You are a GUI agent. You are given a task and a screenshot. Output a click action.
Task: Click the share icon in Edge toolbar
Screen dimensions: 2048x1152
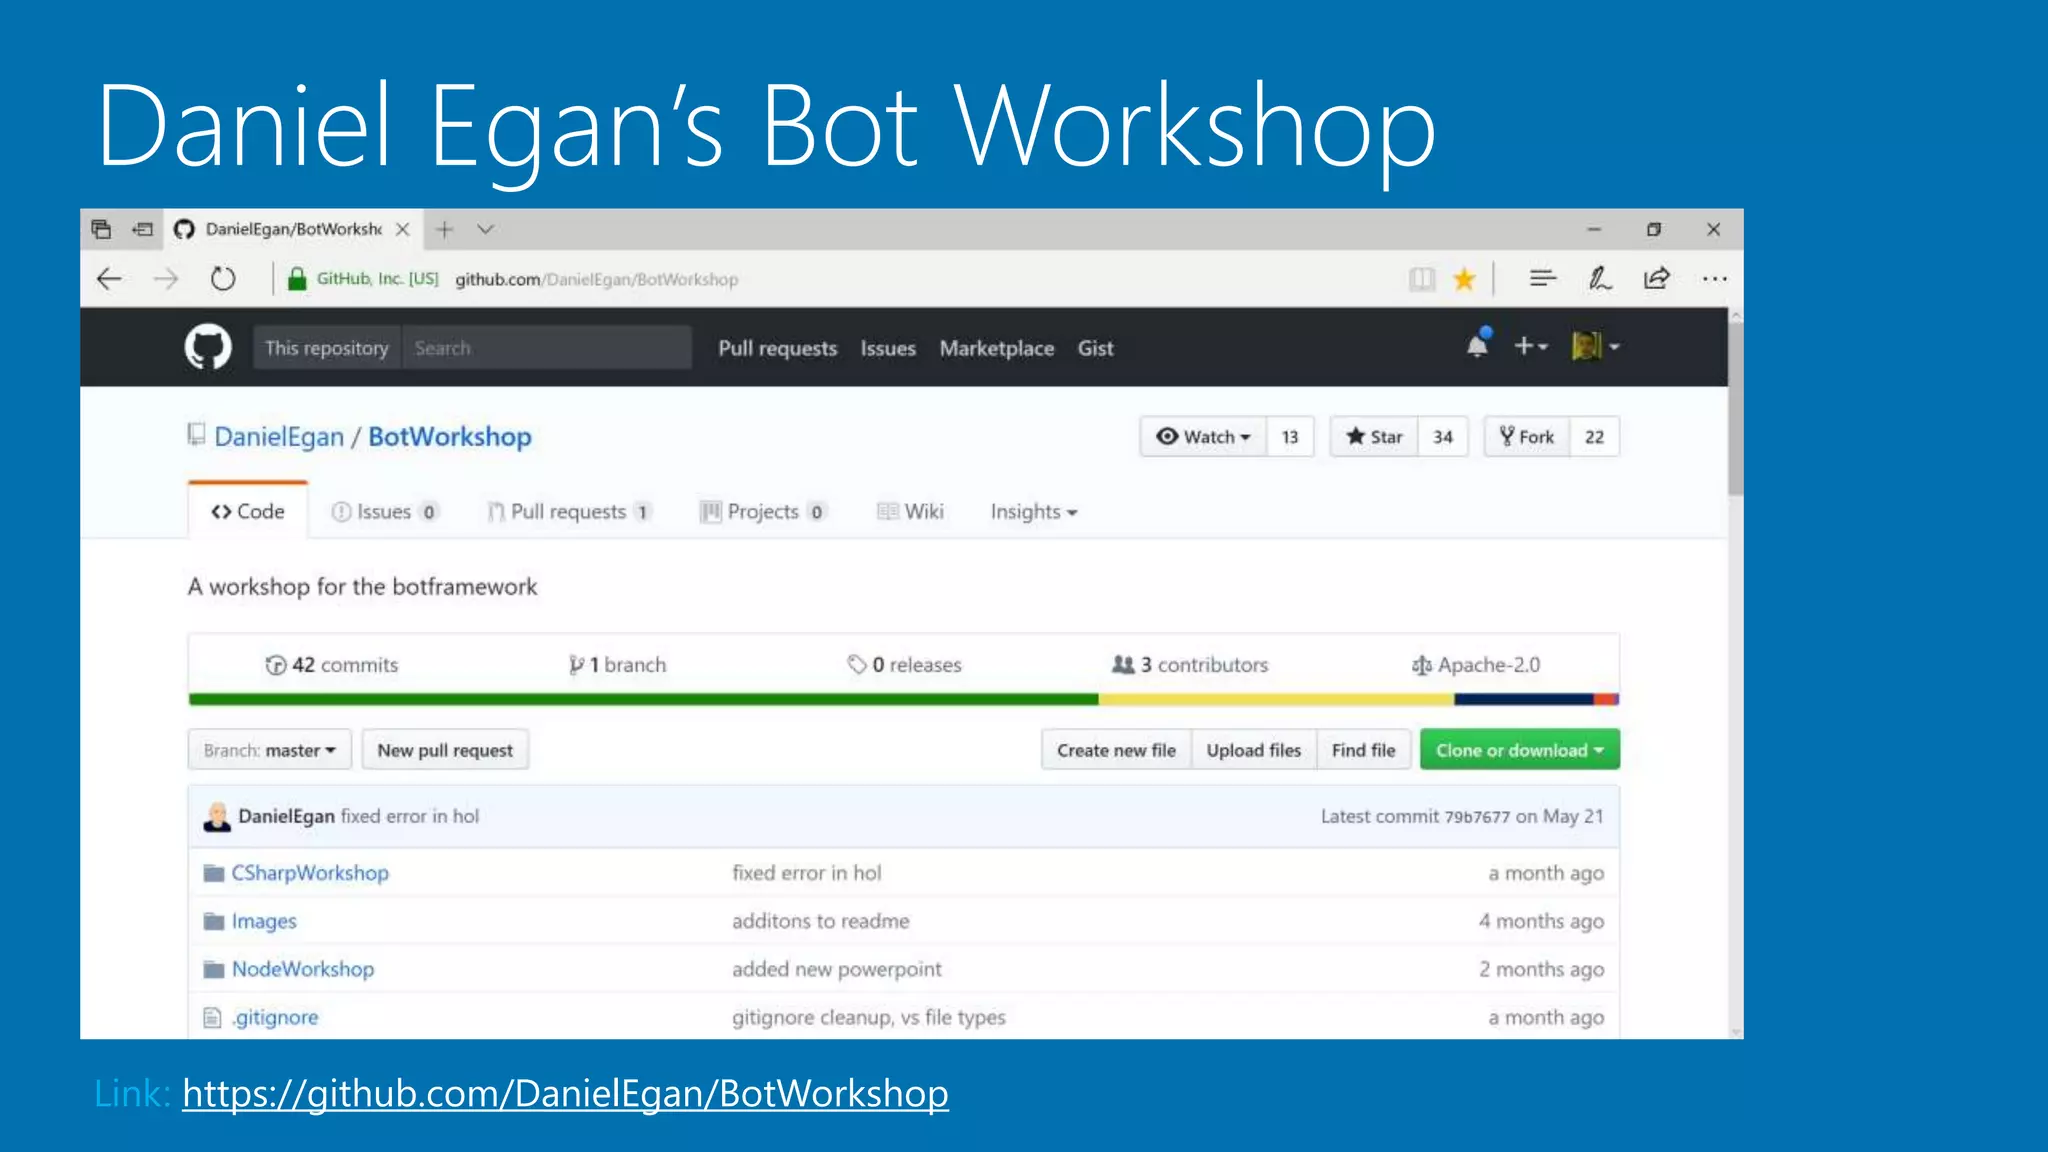(x=1657, y=278)
